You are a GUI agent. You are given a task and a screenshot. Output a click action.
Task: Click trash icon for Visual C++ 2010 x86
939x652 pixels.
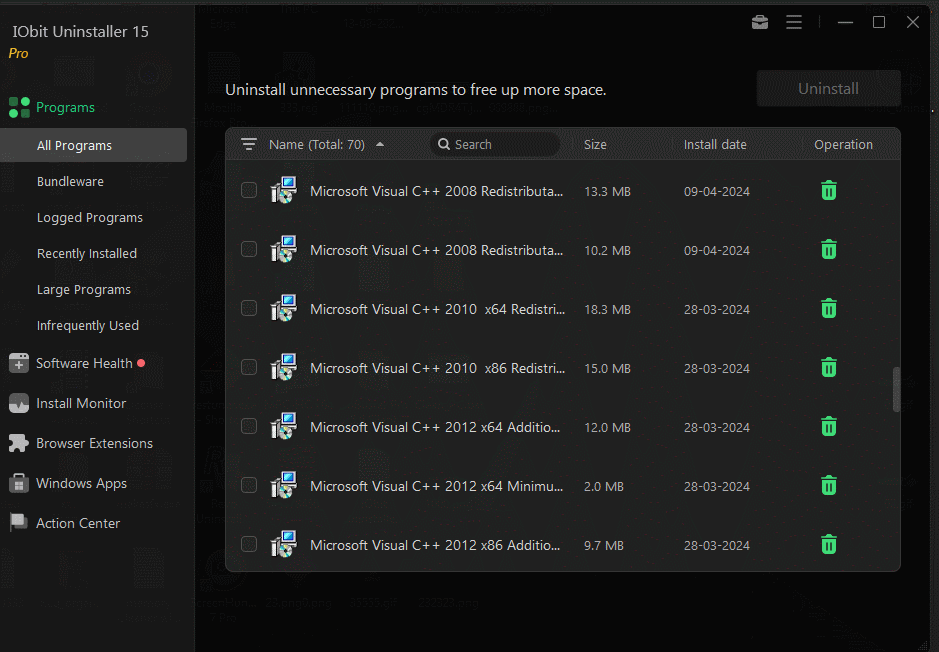(829, 367)
